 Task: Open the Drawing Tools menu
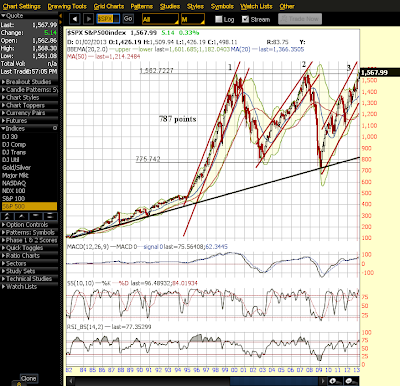(67, 6)
